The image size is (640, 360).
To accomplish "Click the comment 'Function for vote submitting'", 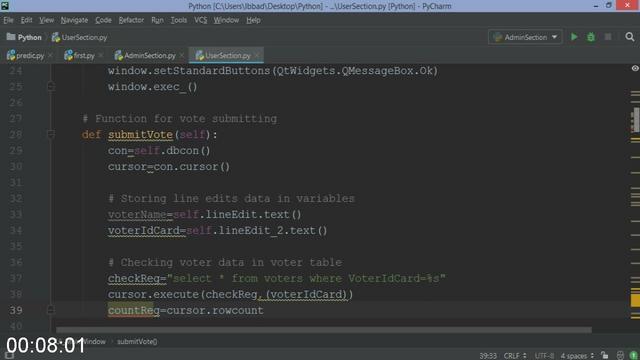I will pyautogui.click(x=180, y=119).
